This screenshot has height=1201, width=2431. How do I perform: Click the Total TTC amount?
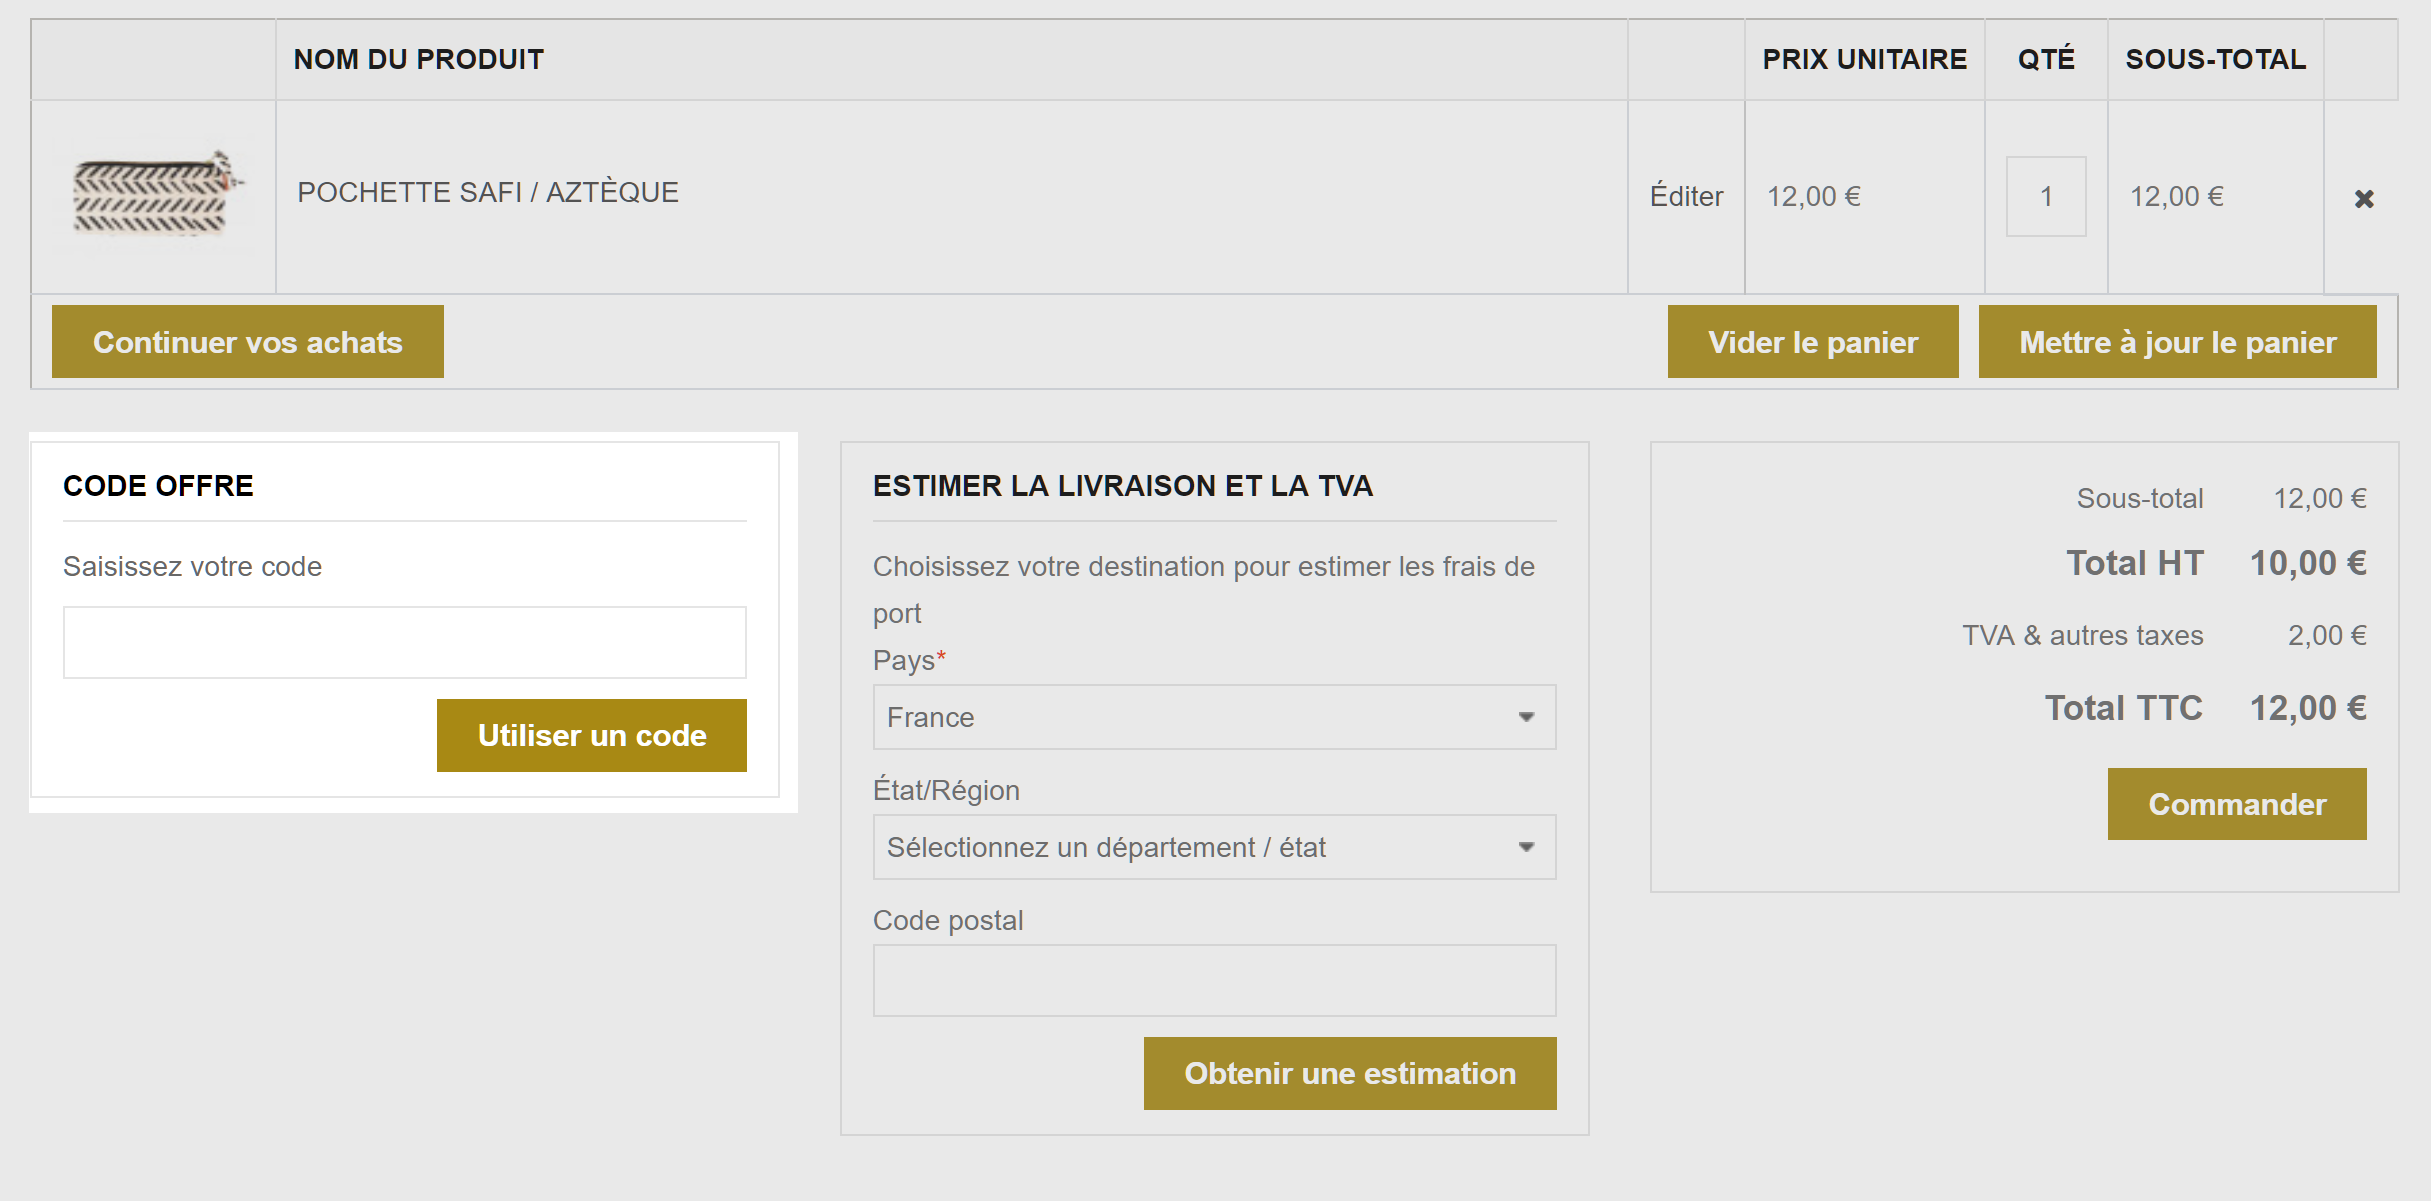(x=2308, y=708)
